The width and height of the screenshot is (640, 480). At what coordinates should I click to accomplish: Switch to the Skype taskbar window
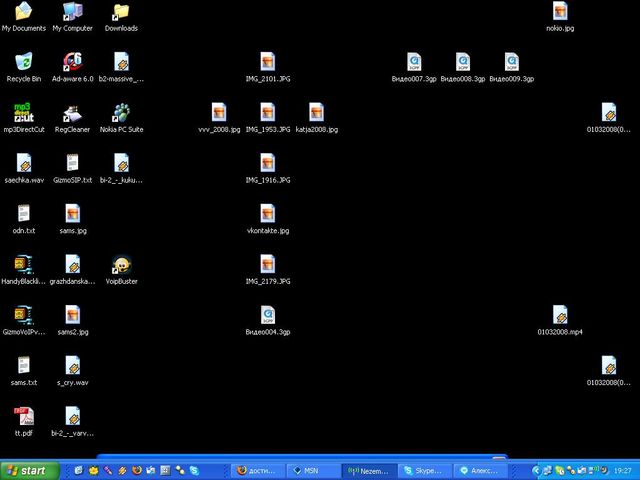(424, 470)
